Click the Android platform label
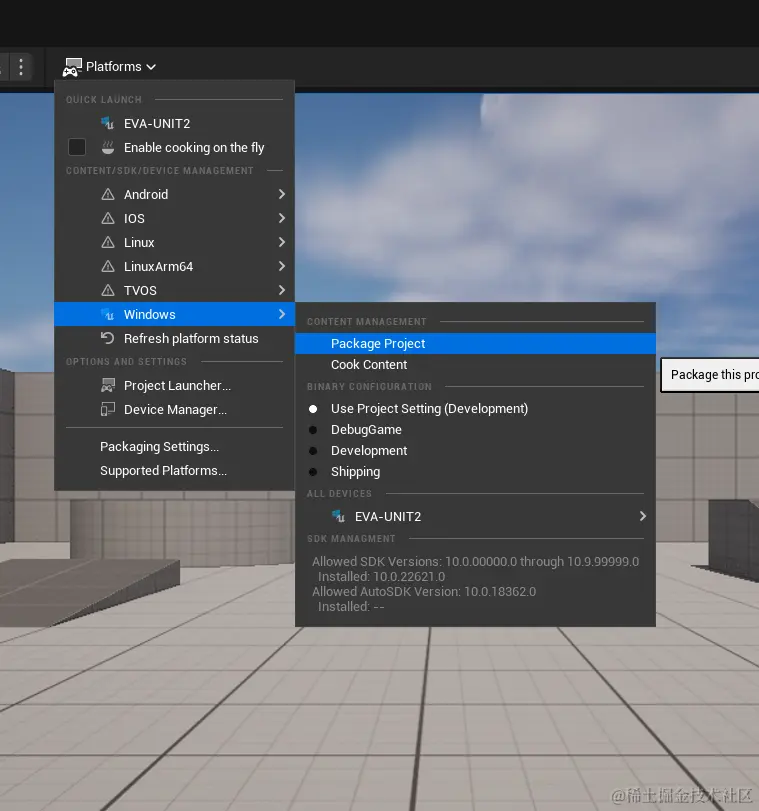 coord(146,194)
